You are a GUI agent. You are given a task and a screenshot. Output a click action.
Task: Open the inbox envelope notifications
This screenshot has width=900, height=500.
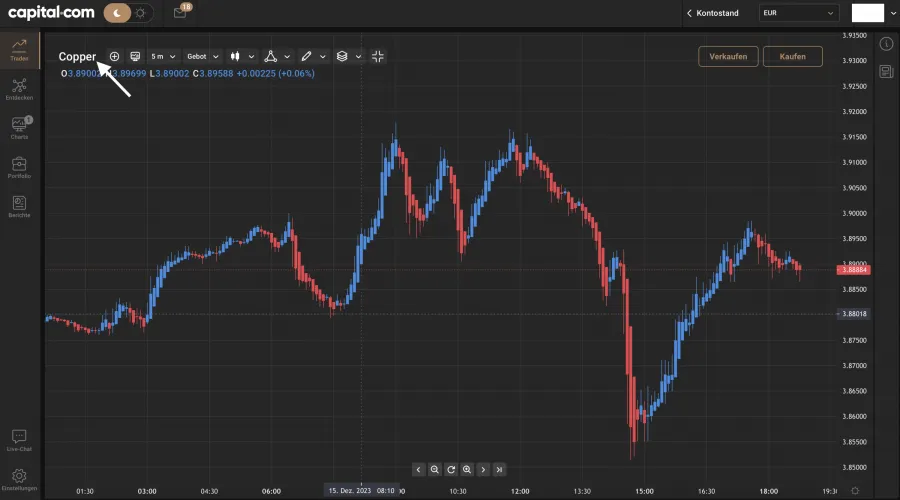click(x=180, y=13)
